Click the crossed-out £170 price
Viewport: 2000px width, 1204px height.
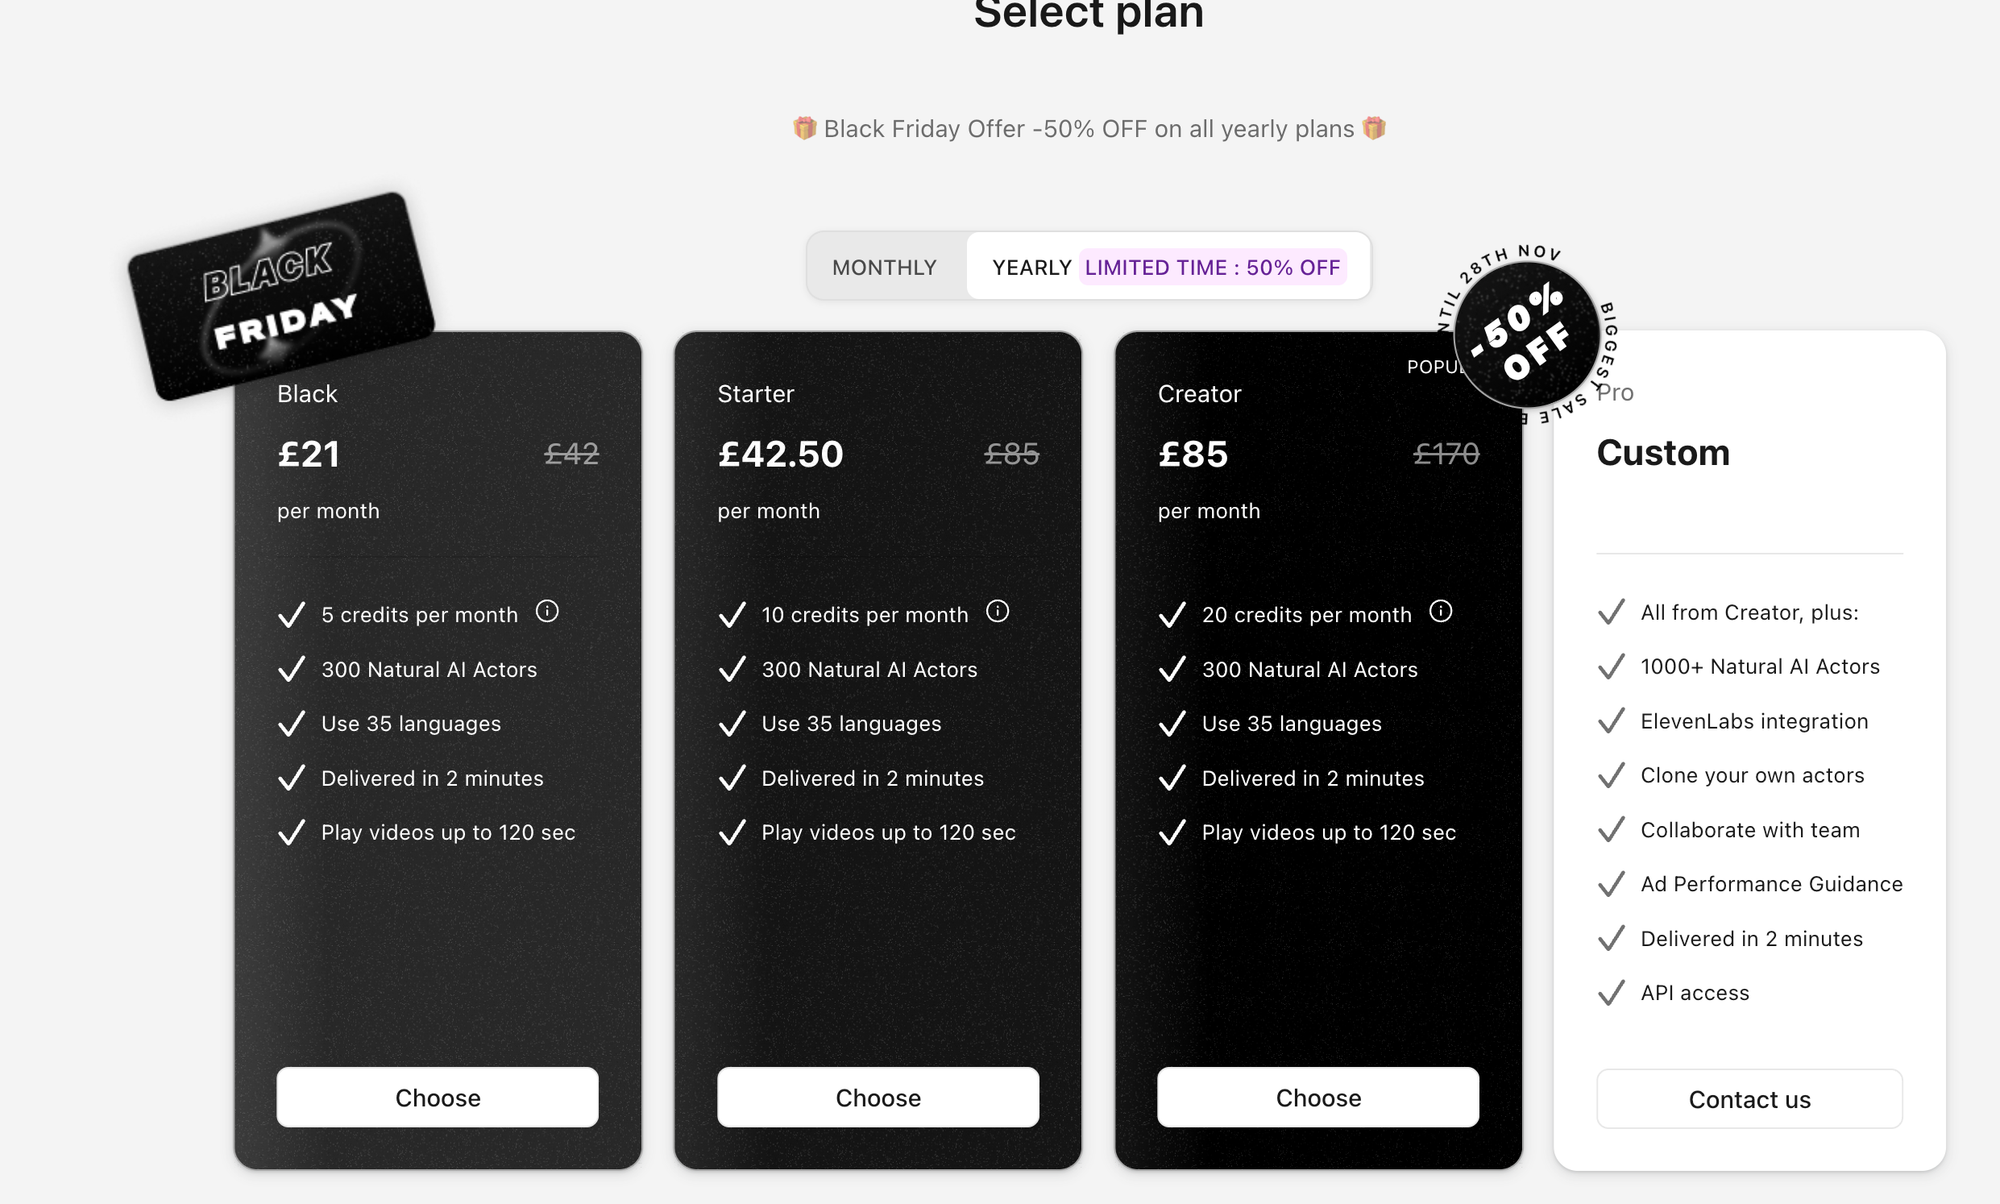pos(1446,454)
